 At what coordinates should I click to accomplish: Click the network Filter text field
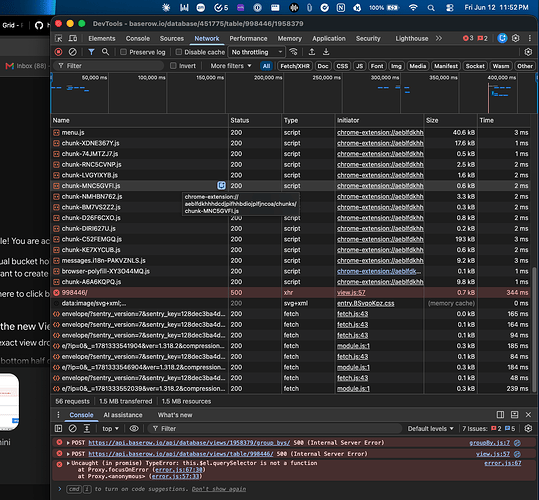point(108,66)
